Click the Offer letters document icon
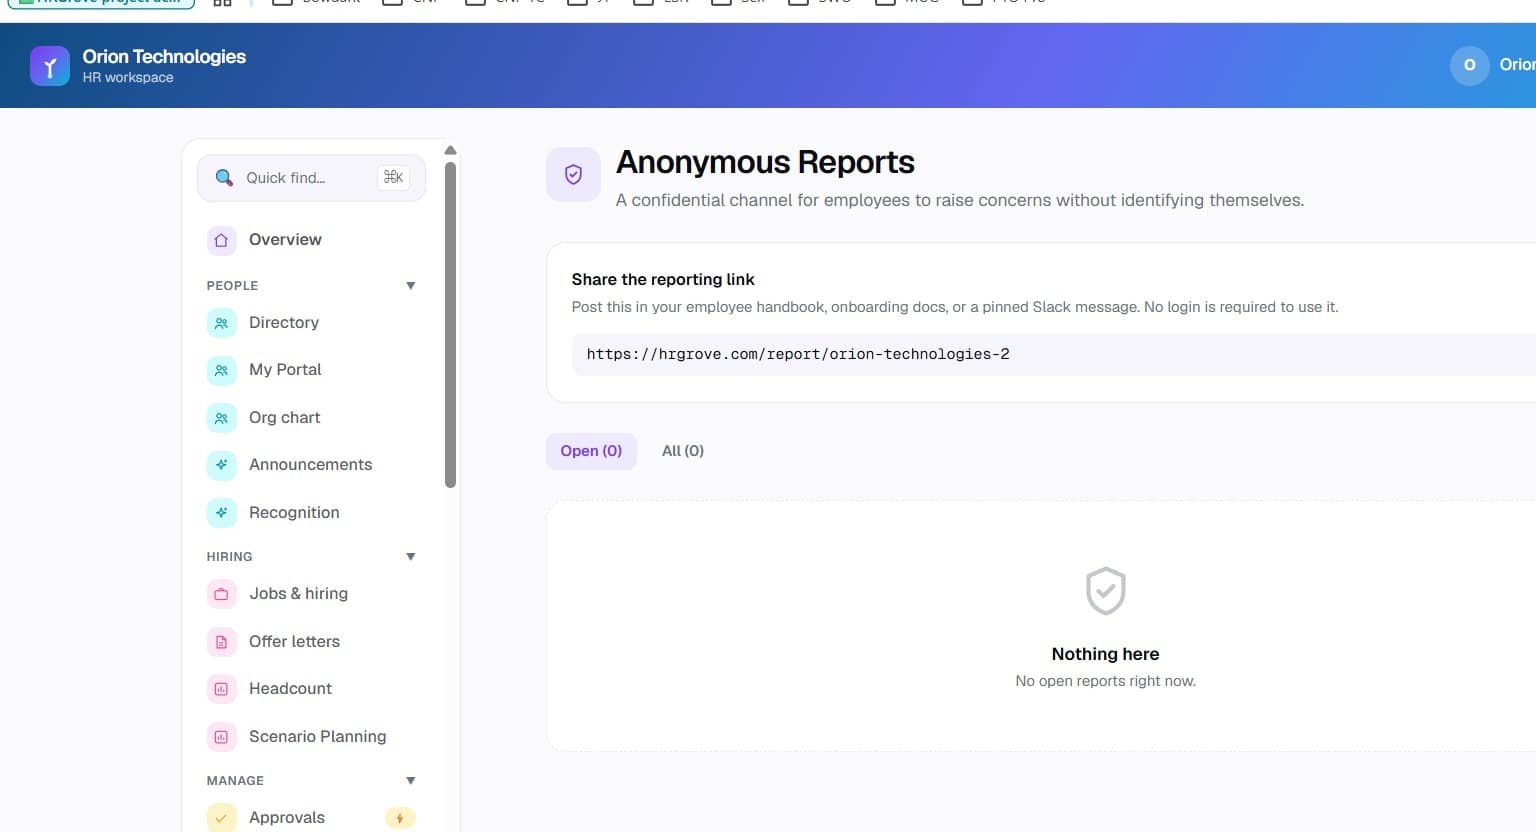The width and height of the screenshot is (1536, 832). [x=222, y=642]
